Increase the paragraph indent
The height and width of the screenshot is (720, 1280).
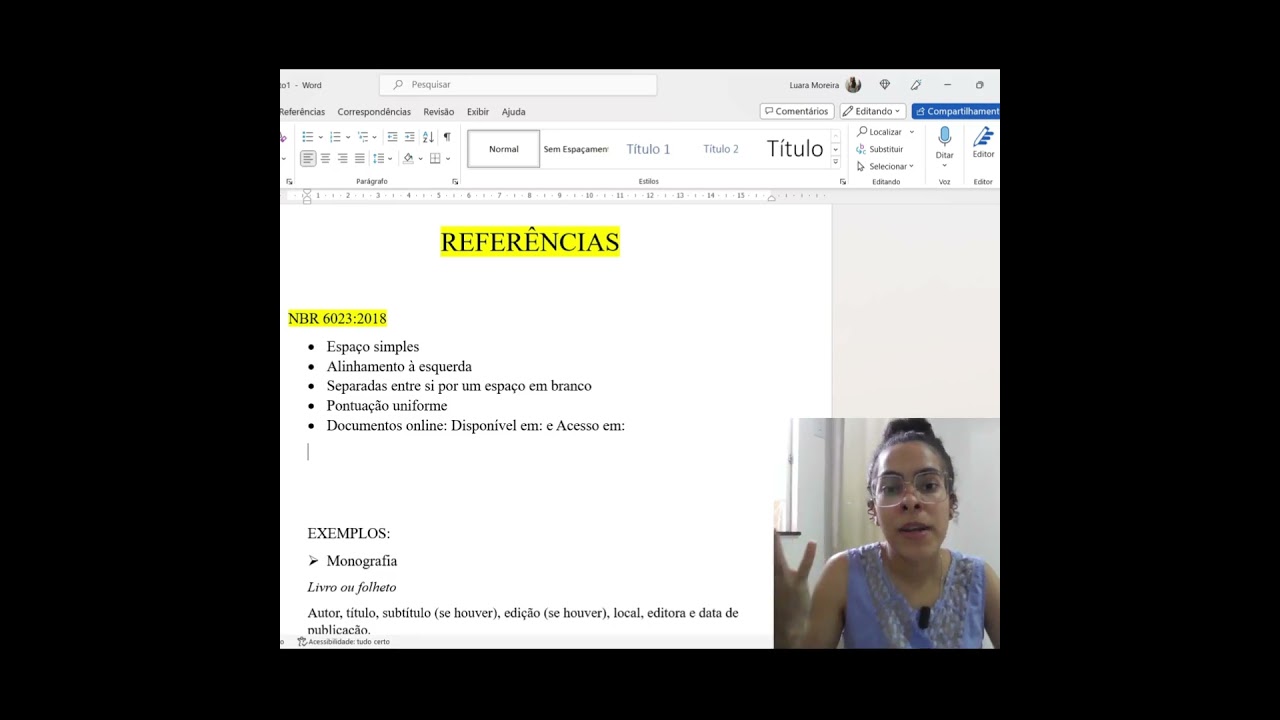[x=409, y=137]
